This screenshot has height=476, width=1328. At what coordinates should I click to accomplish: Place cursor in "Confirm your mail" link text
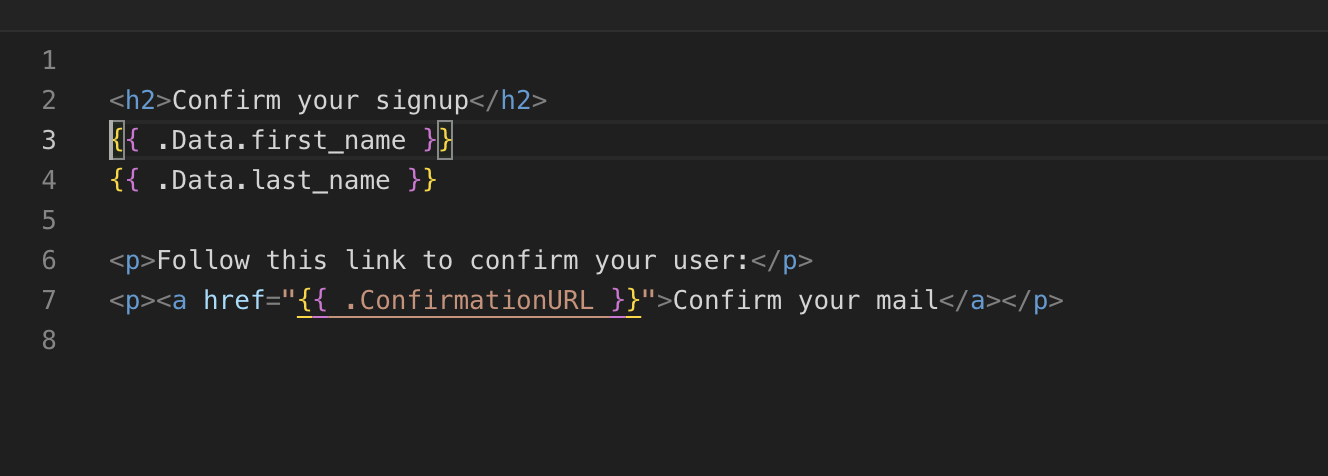(x=805, y=301)
